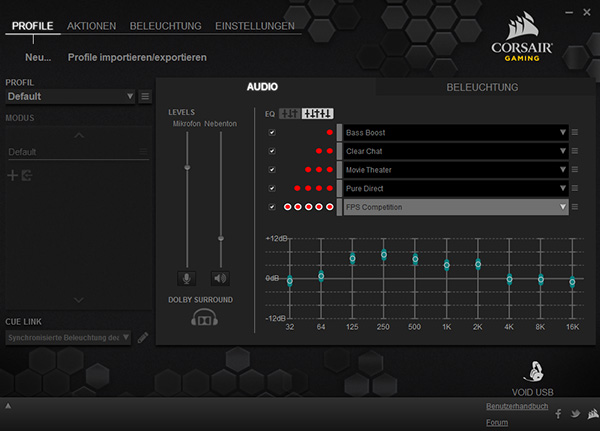Import mode using arrow icon
The image size is (600, 431).
[26, 175]
